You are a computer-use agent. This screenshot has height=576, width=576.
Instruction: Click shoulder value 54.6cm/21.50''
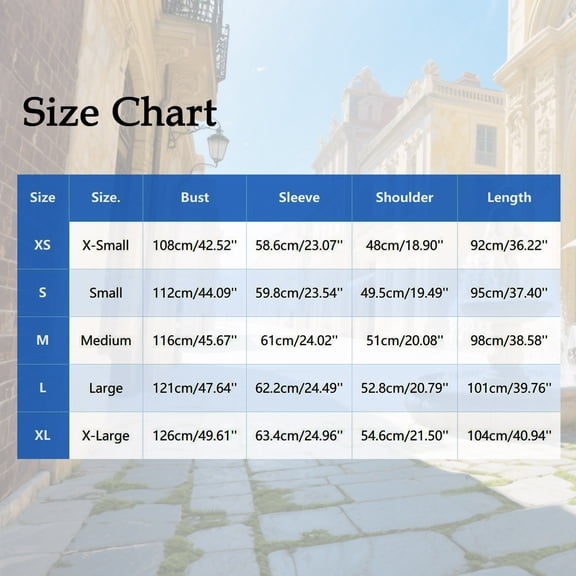(404, 436)
